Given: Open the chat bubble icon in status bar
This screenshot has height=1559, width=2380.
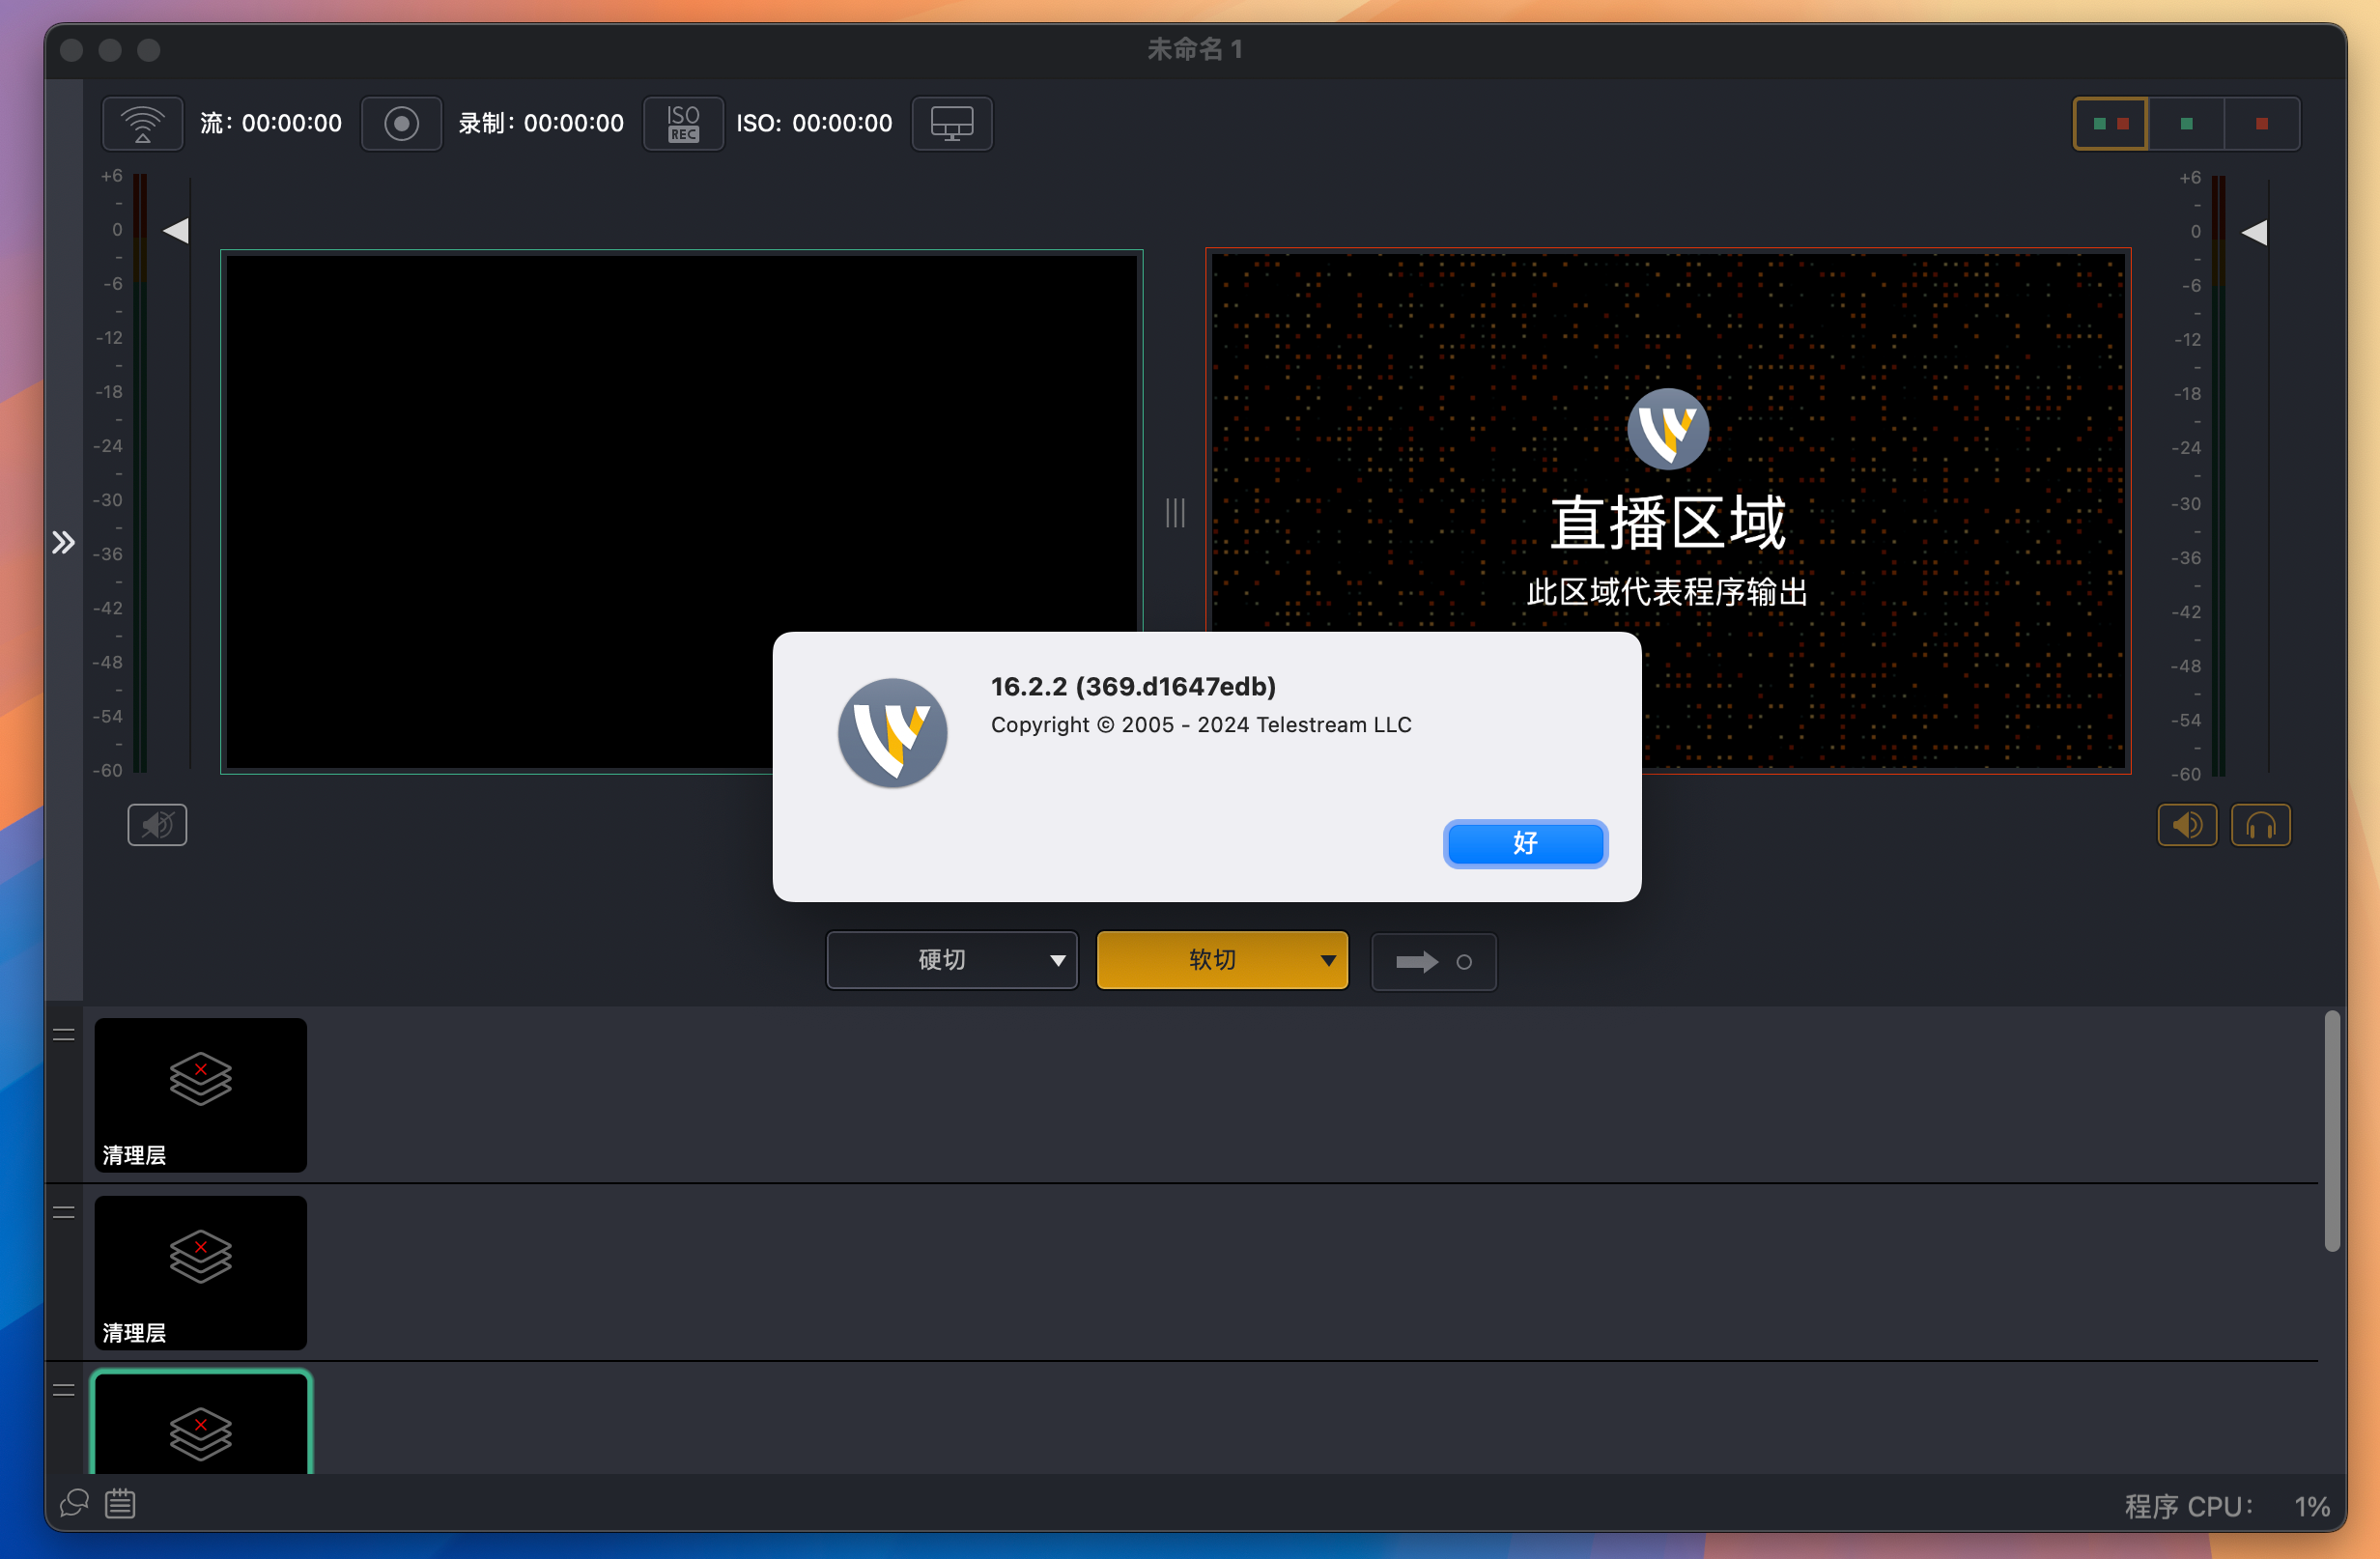Looking at the screenshot, I should (75, 1503).
